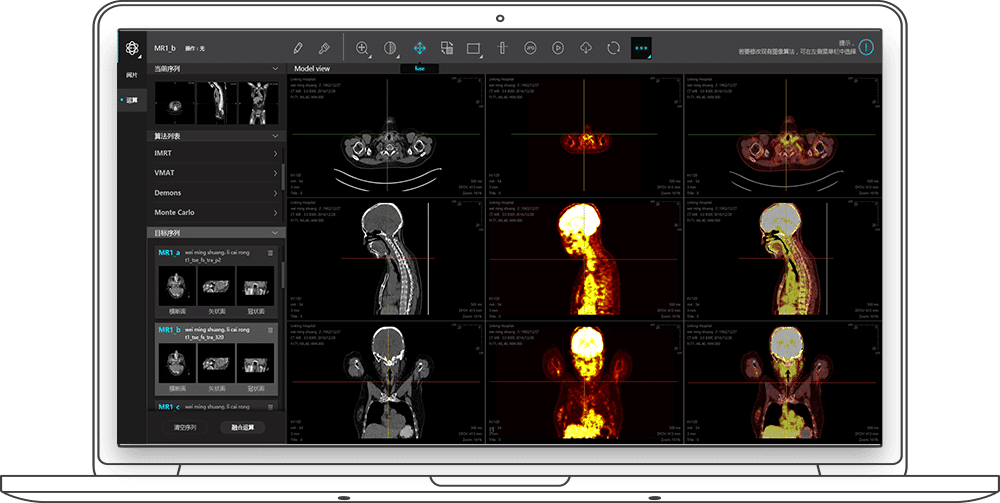Open the more options ellipsis menu
This screenshot has height=503, width=1000.
[x=641, y=48]
